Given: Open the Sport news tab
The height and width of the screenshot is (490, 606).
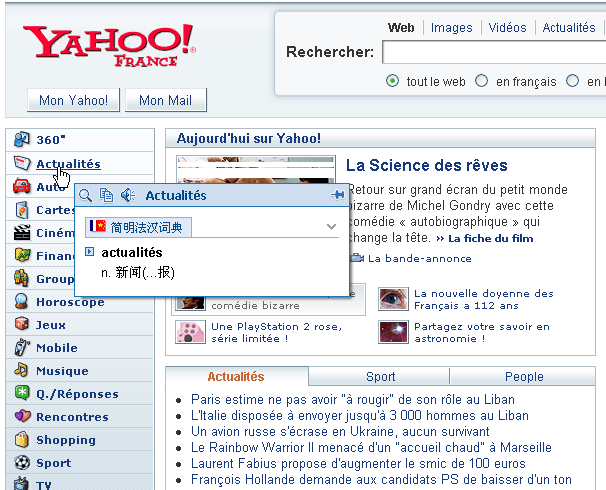Looking at the screenshot, I should point(380,376).
